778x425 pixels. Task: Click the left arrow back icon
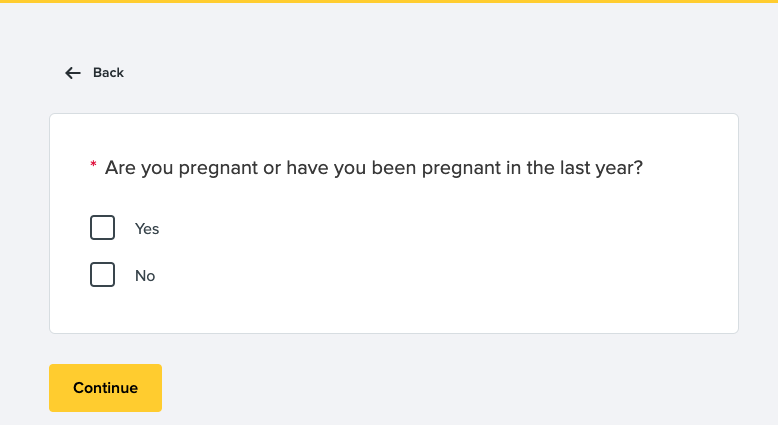(72, 73)
